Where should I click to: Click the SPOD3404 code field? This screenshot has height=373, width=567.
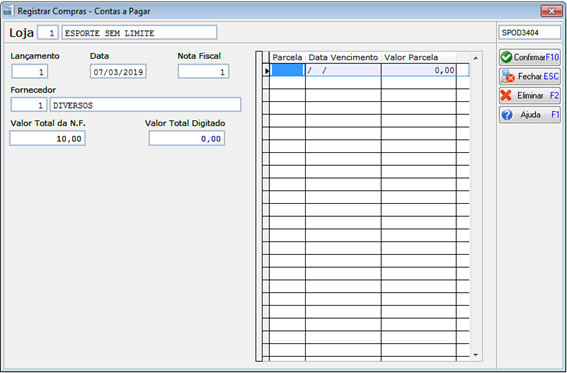pos(529,33)
